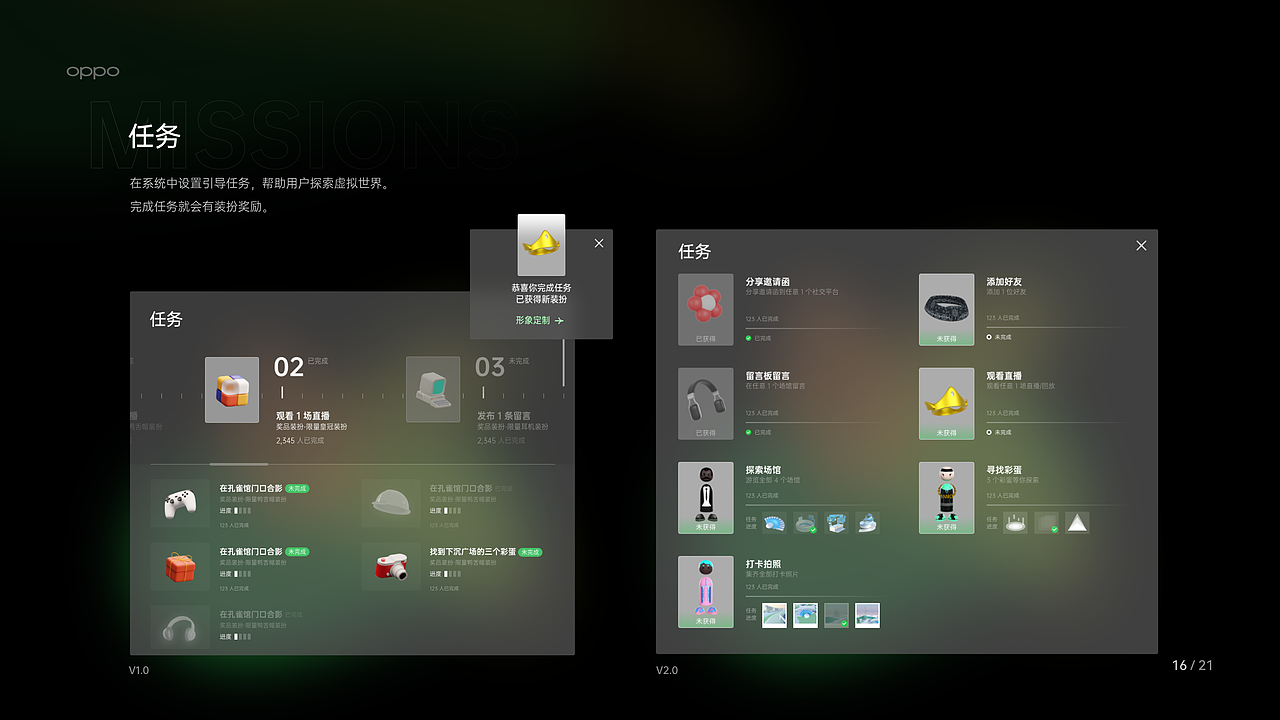The width and height of the screenshot is (1280, 720).
Task: Open the green avatar reward for 寻找彩蛋
Action: 946,497
